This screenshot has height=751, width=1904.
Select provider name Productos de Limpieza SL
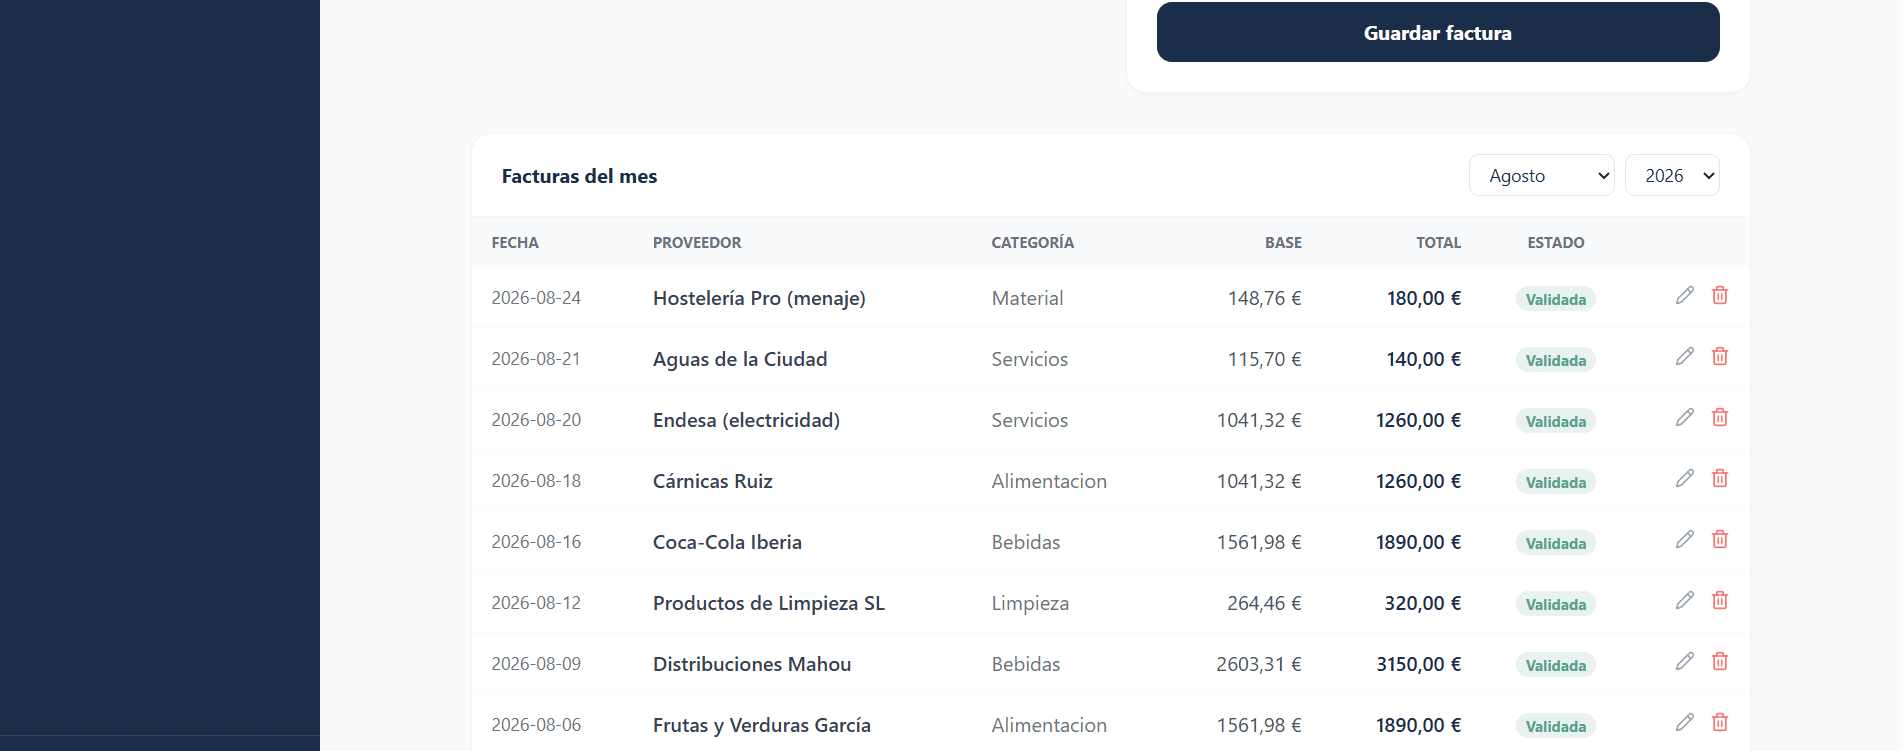(x=769, y=603)
